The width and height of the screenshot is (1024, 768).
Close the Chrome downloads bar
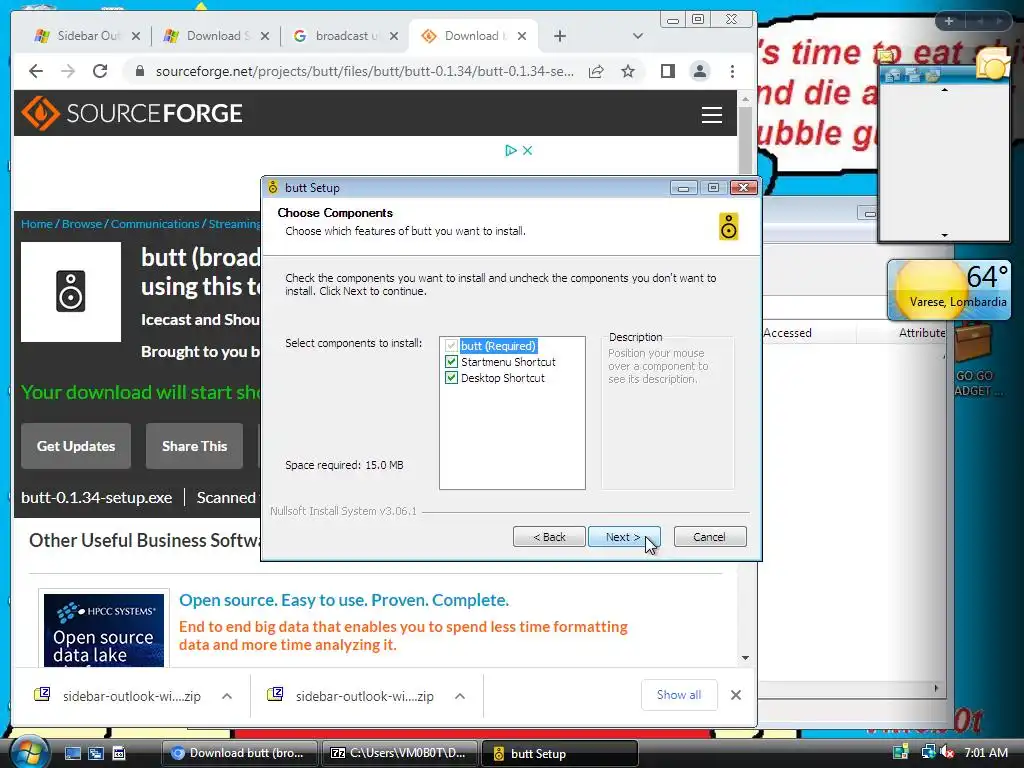coord(736,695)
